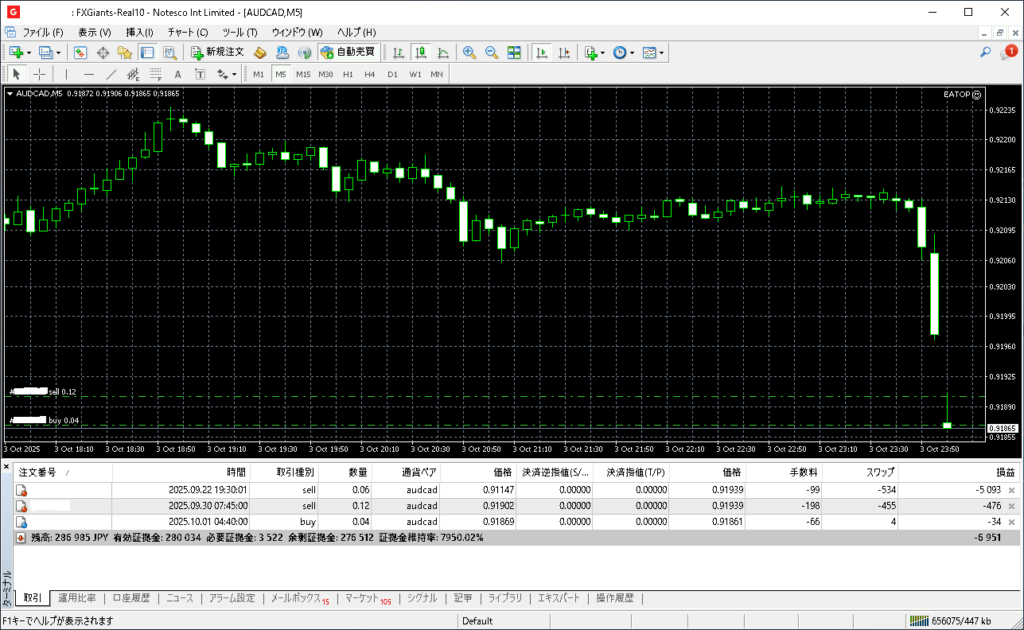Switch chart to candlestick display mode
1024x630 pixels.
(x=421, y=52)
